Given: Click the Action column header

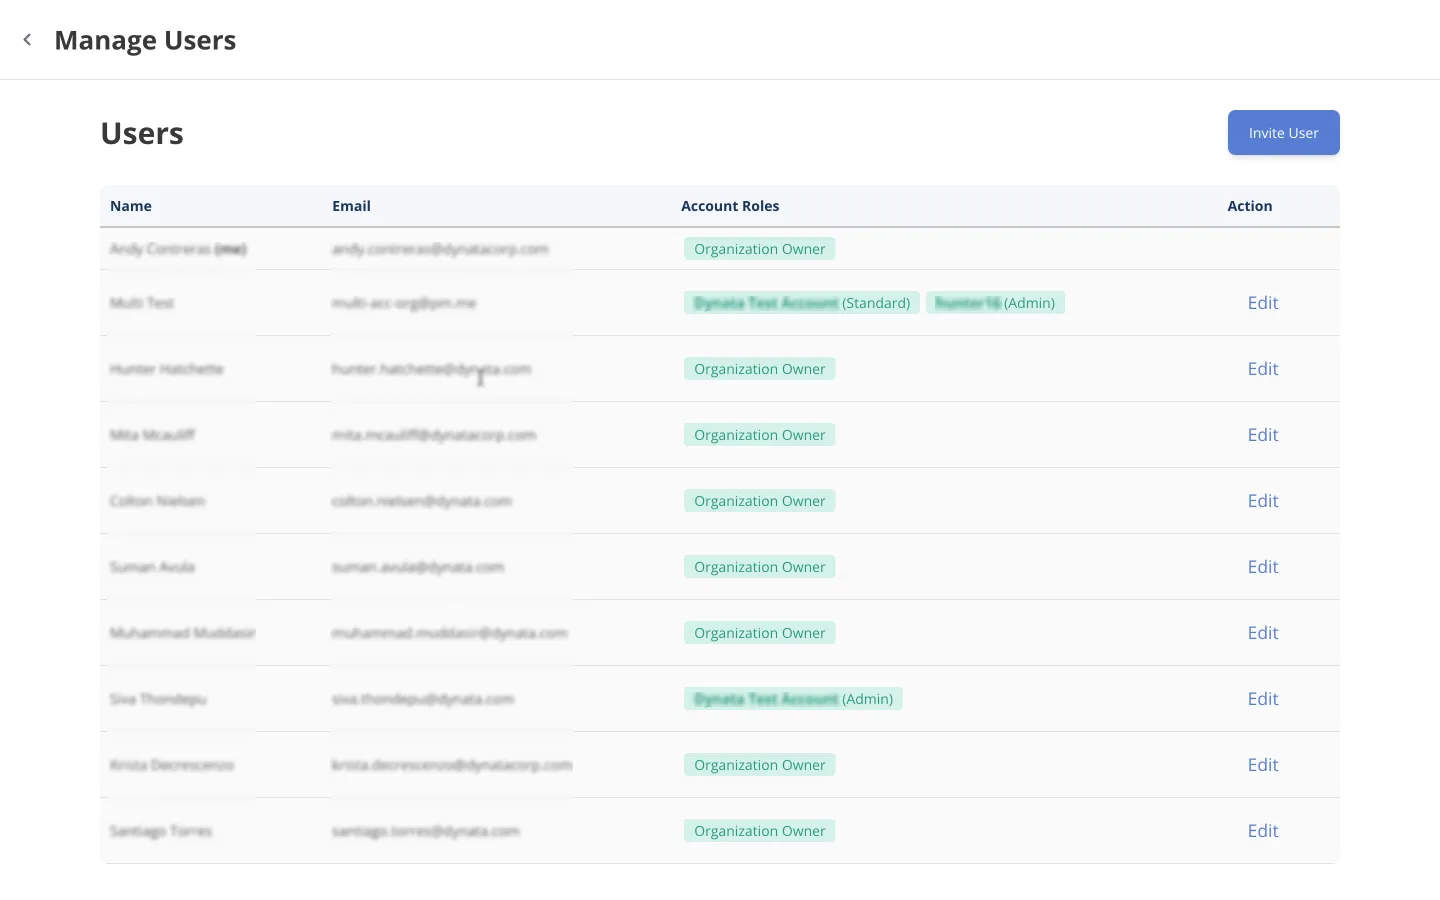Looking at the screenshot, I should coord(1249,206).
